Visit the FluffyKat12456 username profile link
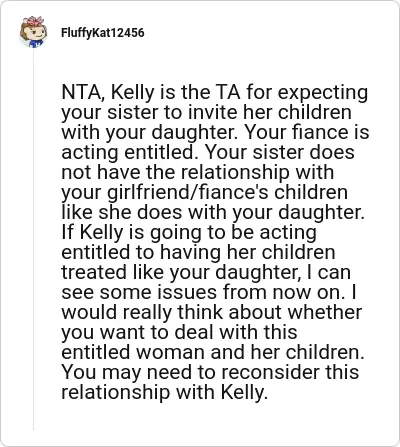Screen dimensions: 400x447 103,33
